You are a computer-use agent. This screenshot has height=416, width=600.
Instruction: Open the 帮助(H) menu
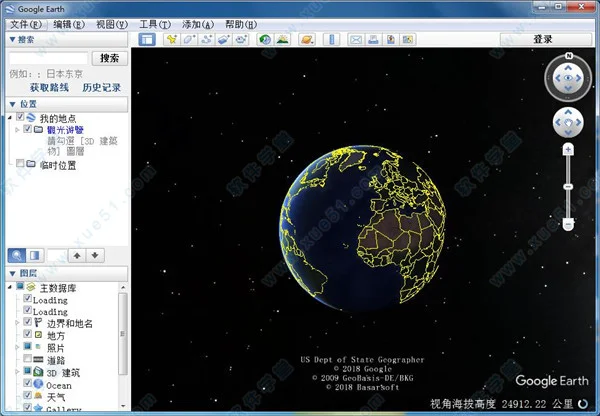click(241, 24)
